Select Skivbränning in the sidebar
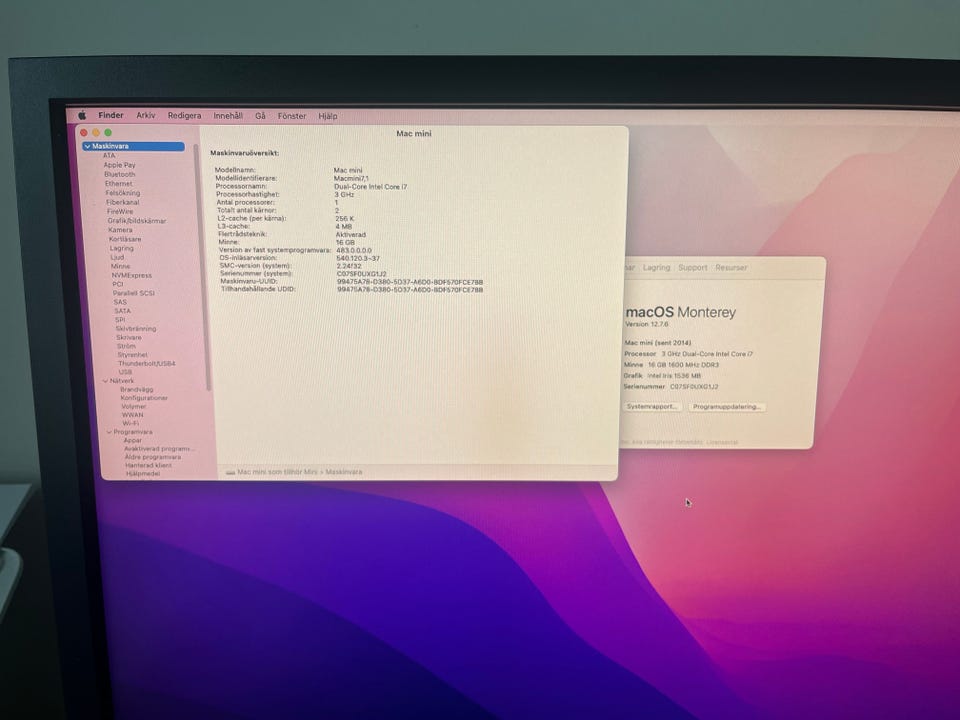Image resolution: width=960 pixels, height=720 pixels. pyautogui.click(x=136, y=329)
